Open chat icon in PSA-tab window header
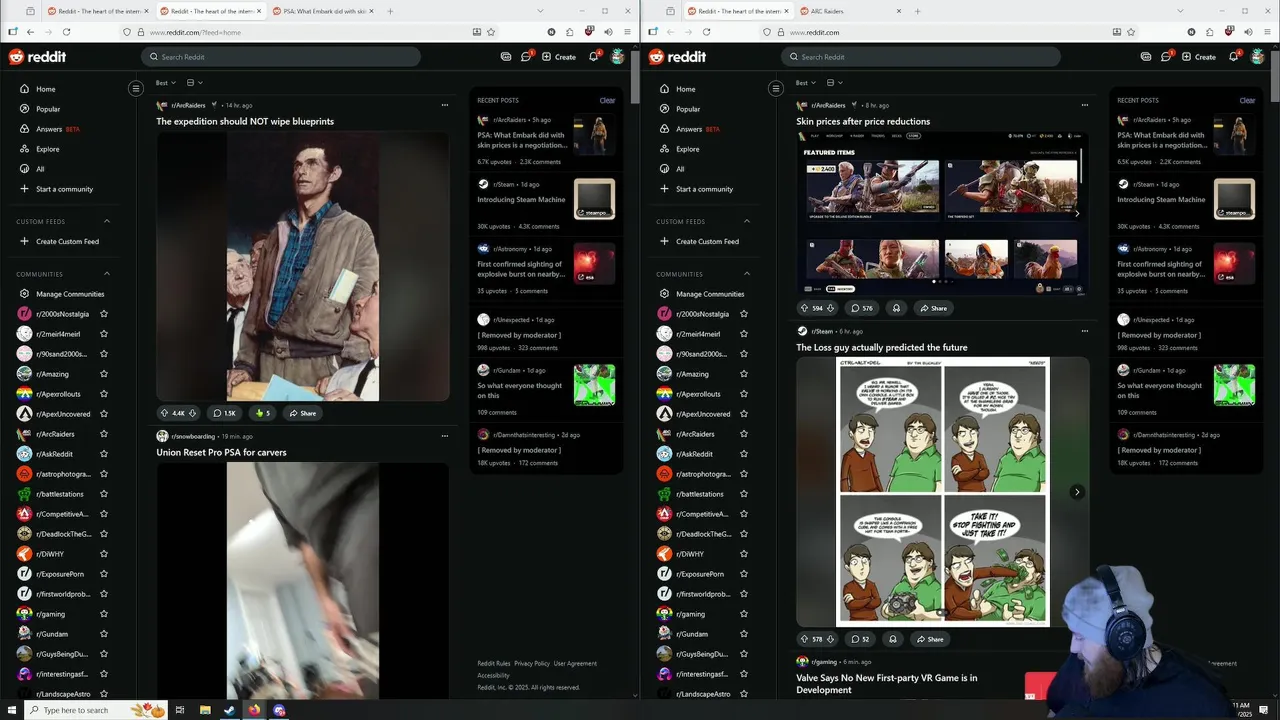Screen dimensions: 1280x720 pos(526,57)
